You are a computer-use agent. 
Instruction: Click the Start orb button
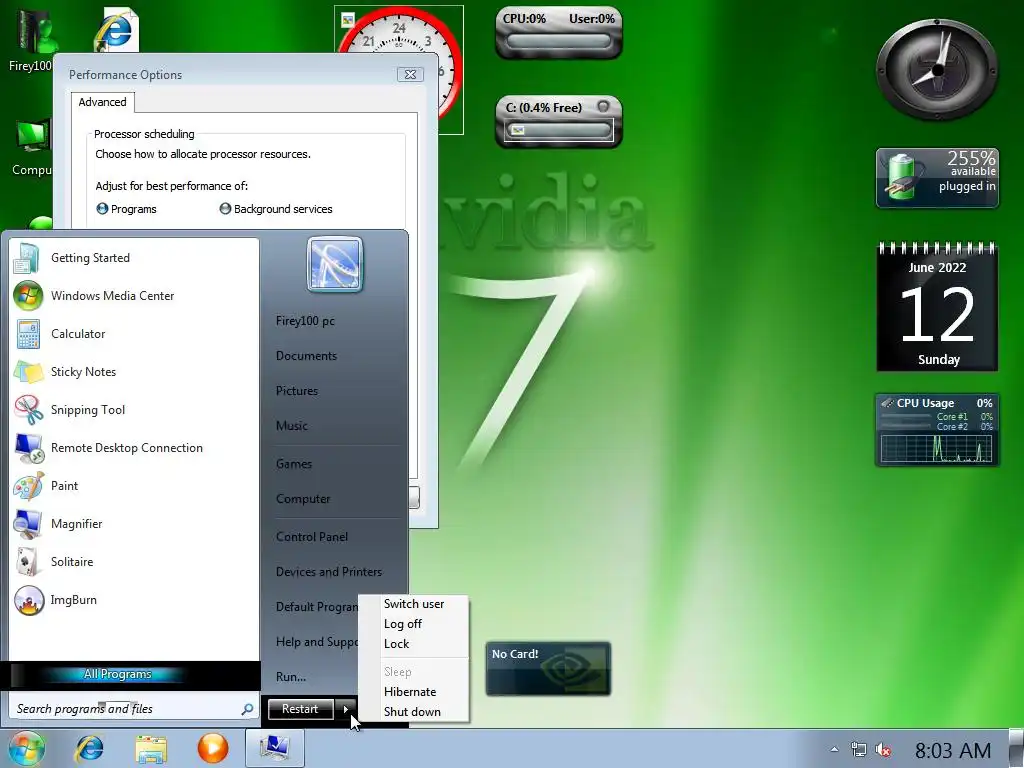click(x=26, y=748)
